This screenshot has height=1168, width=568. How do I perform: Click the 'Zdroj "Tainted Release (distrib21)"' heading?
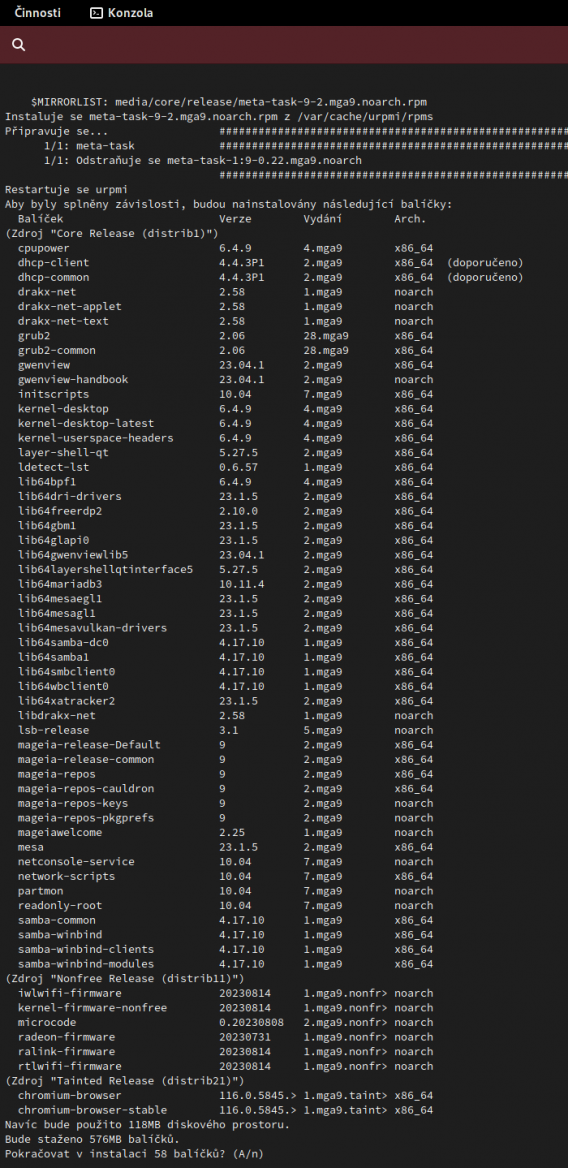click(124, 1081)
